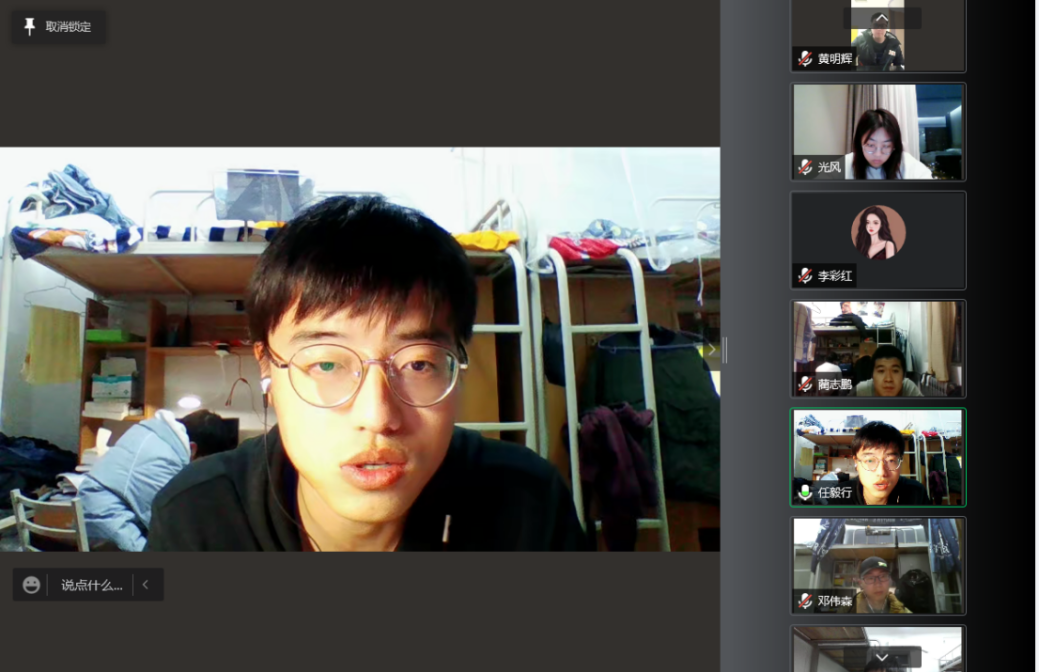The height and width of the screenshot is (672, 1039).
Task: Click muted mic icon on 李彩红 tile
Action: pos(805,275)
